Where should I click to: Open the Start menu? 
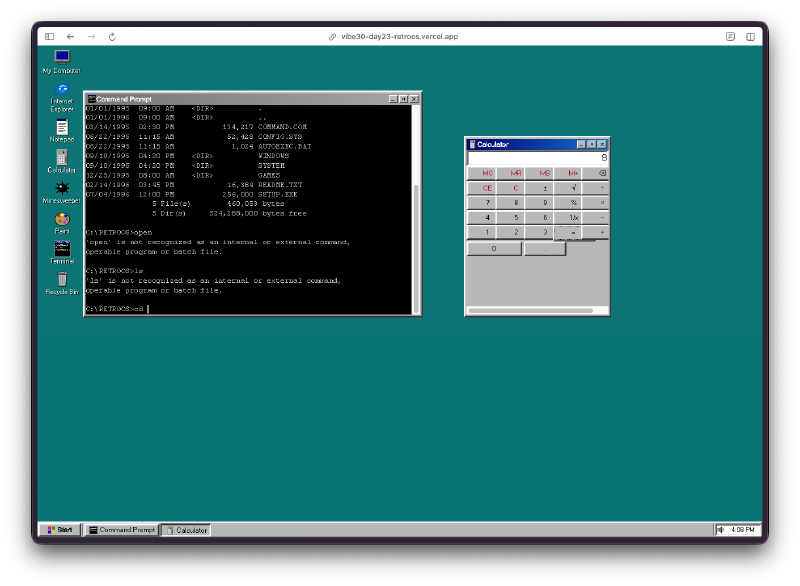[x=58, y=529]
